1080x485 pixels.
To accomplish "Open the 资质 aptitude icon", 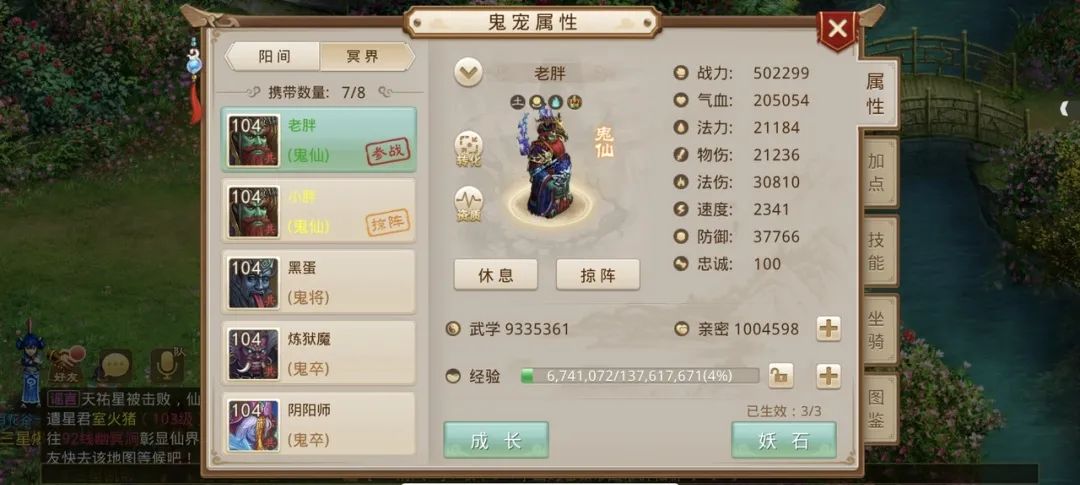I will [x=468, y=205].
